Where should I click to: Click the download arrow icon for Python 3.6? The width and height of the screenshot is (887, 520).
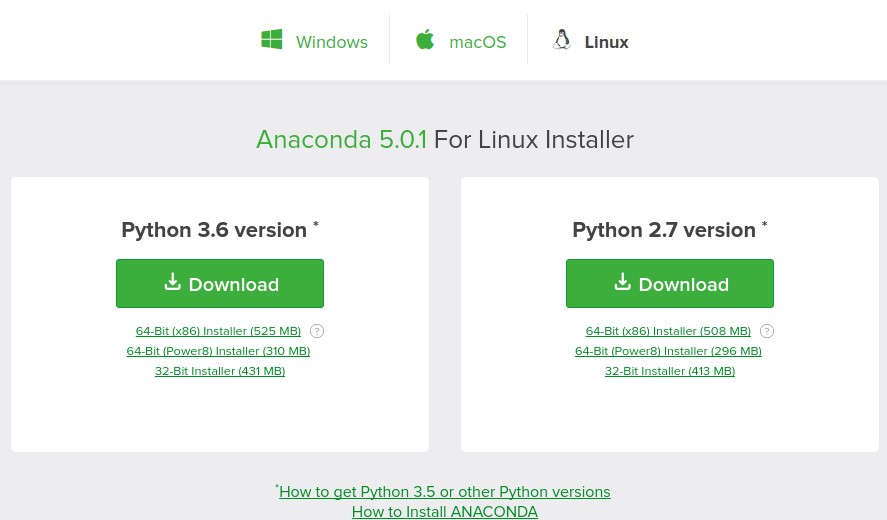pos(172,282)
